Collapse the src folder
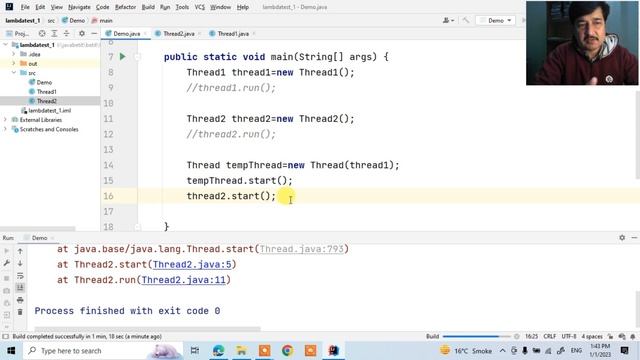This screenshot has width=640, height=360. [13, 73]
